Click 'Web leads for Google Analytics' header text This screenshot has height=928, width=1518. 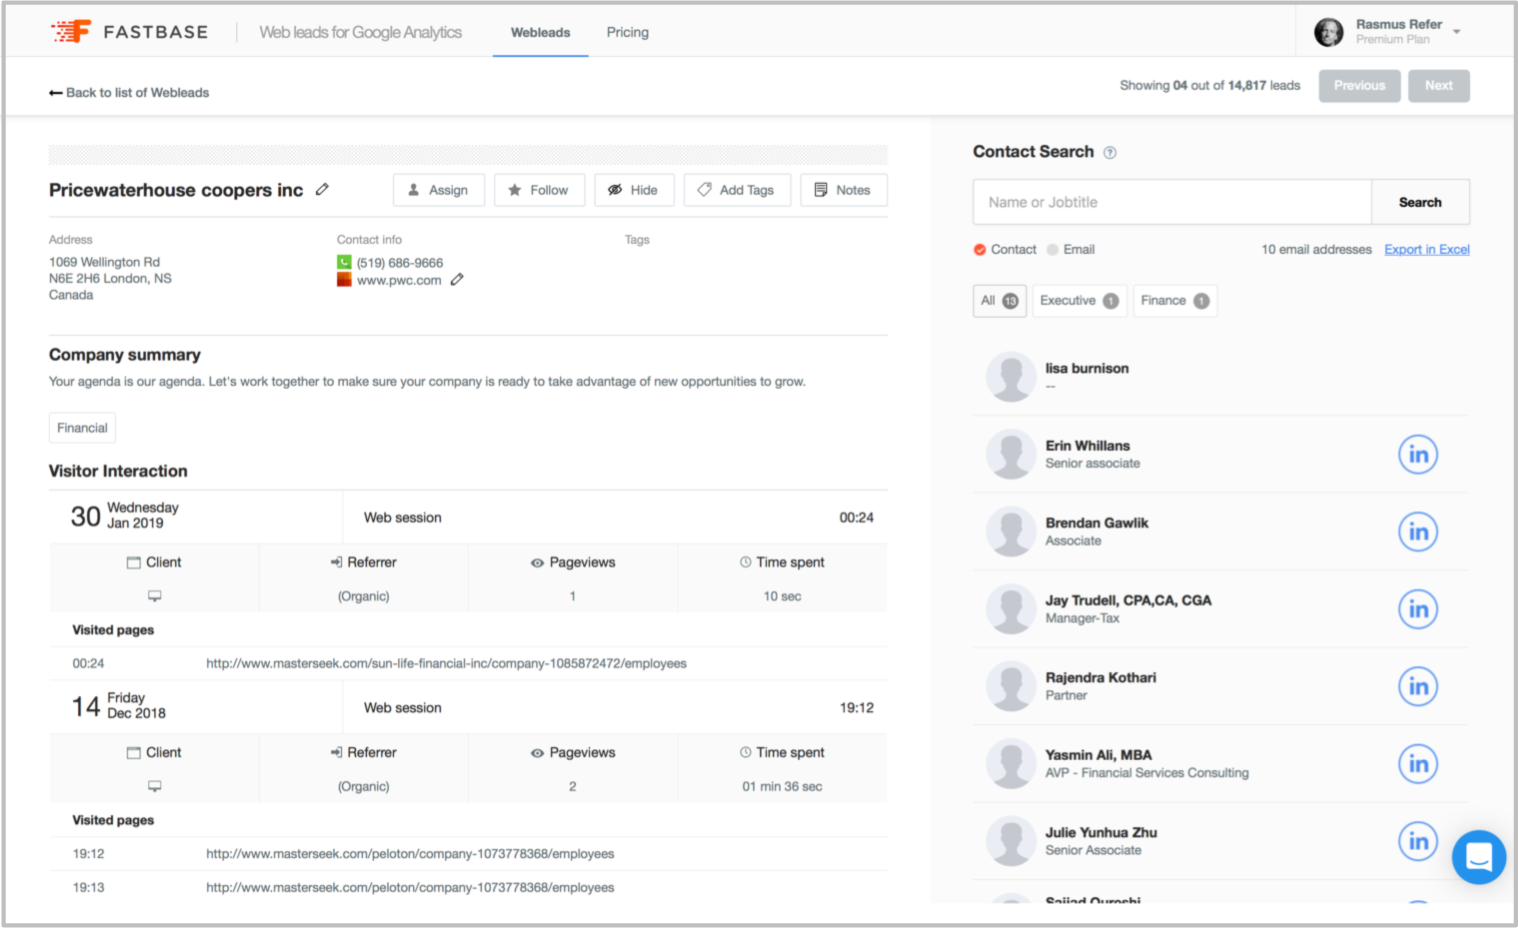pos(360,32)
